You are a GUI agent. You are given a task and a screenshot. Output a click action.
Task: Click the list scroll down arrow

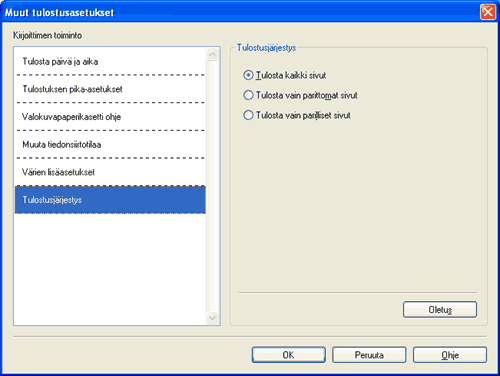[x=212, y=318]
